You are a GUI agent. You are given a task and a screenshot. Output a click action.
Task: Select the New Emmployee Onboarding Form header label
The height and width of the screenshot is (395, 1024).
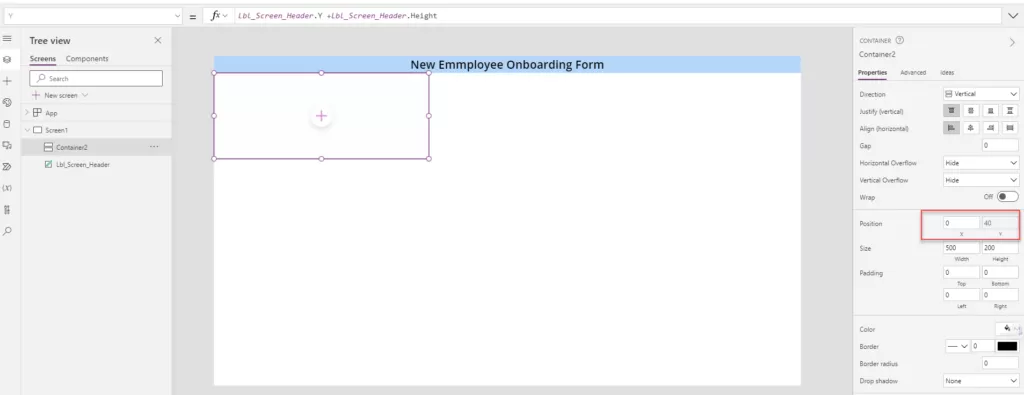click(x=507, y=65)
